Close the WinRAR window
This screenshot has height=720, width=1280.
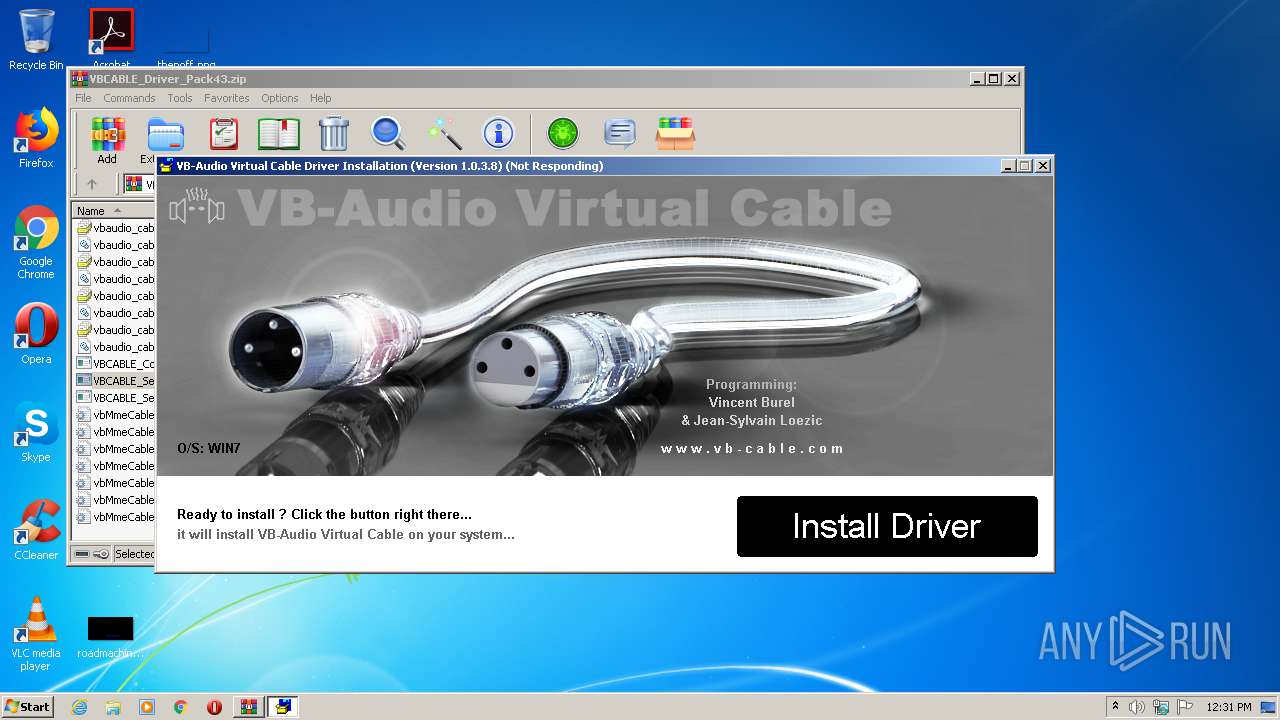1012,79
